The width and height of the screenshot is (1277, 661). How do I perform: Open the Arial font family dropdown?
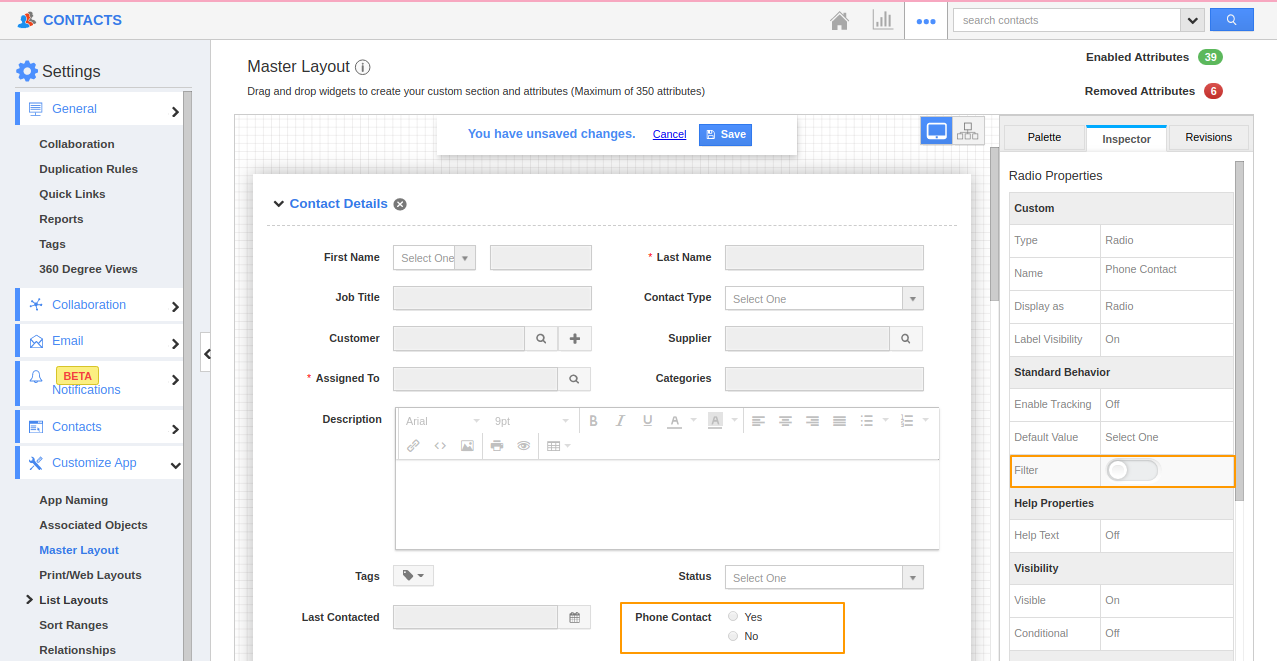pyautogui.click(x=443, y=421)
